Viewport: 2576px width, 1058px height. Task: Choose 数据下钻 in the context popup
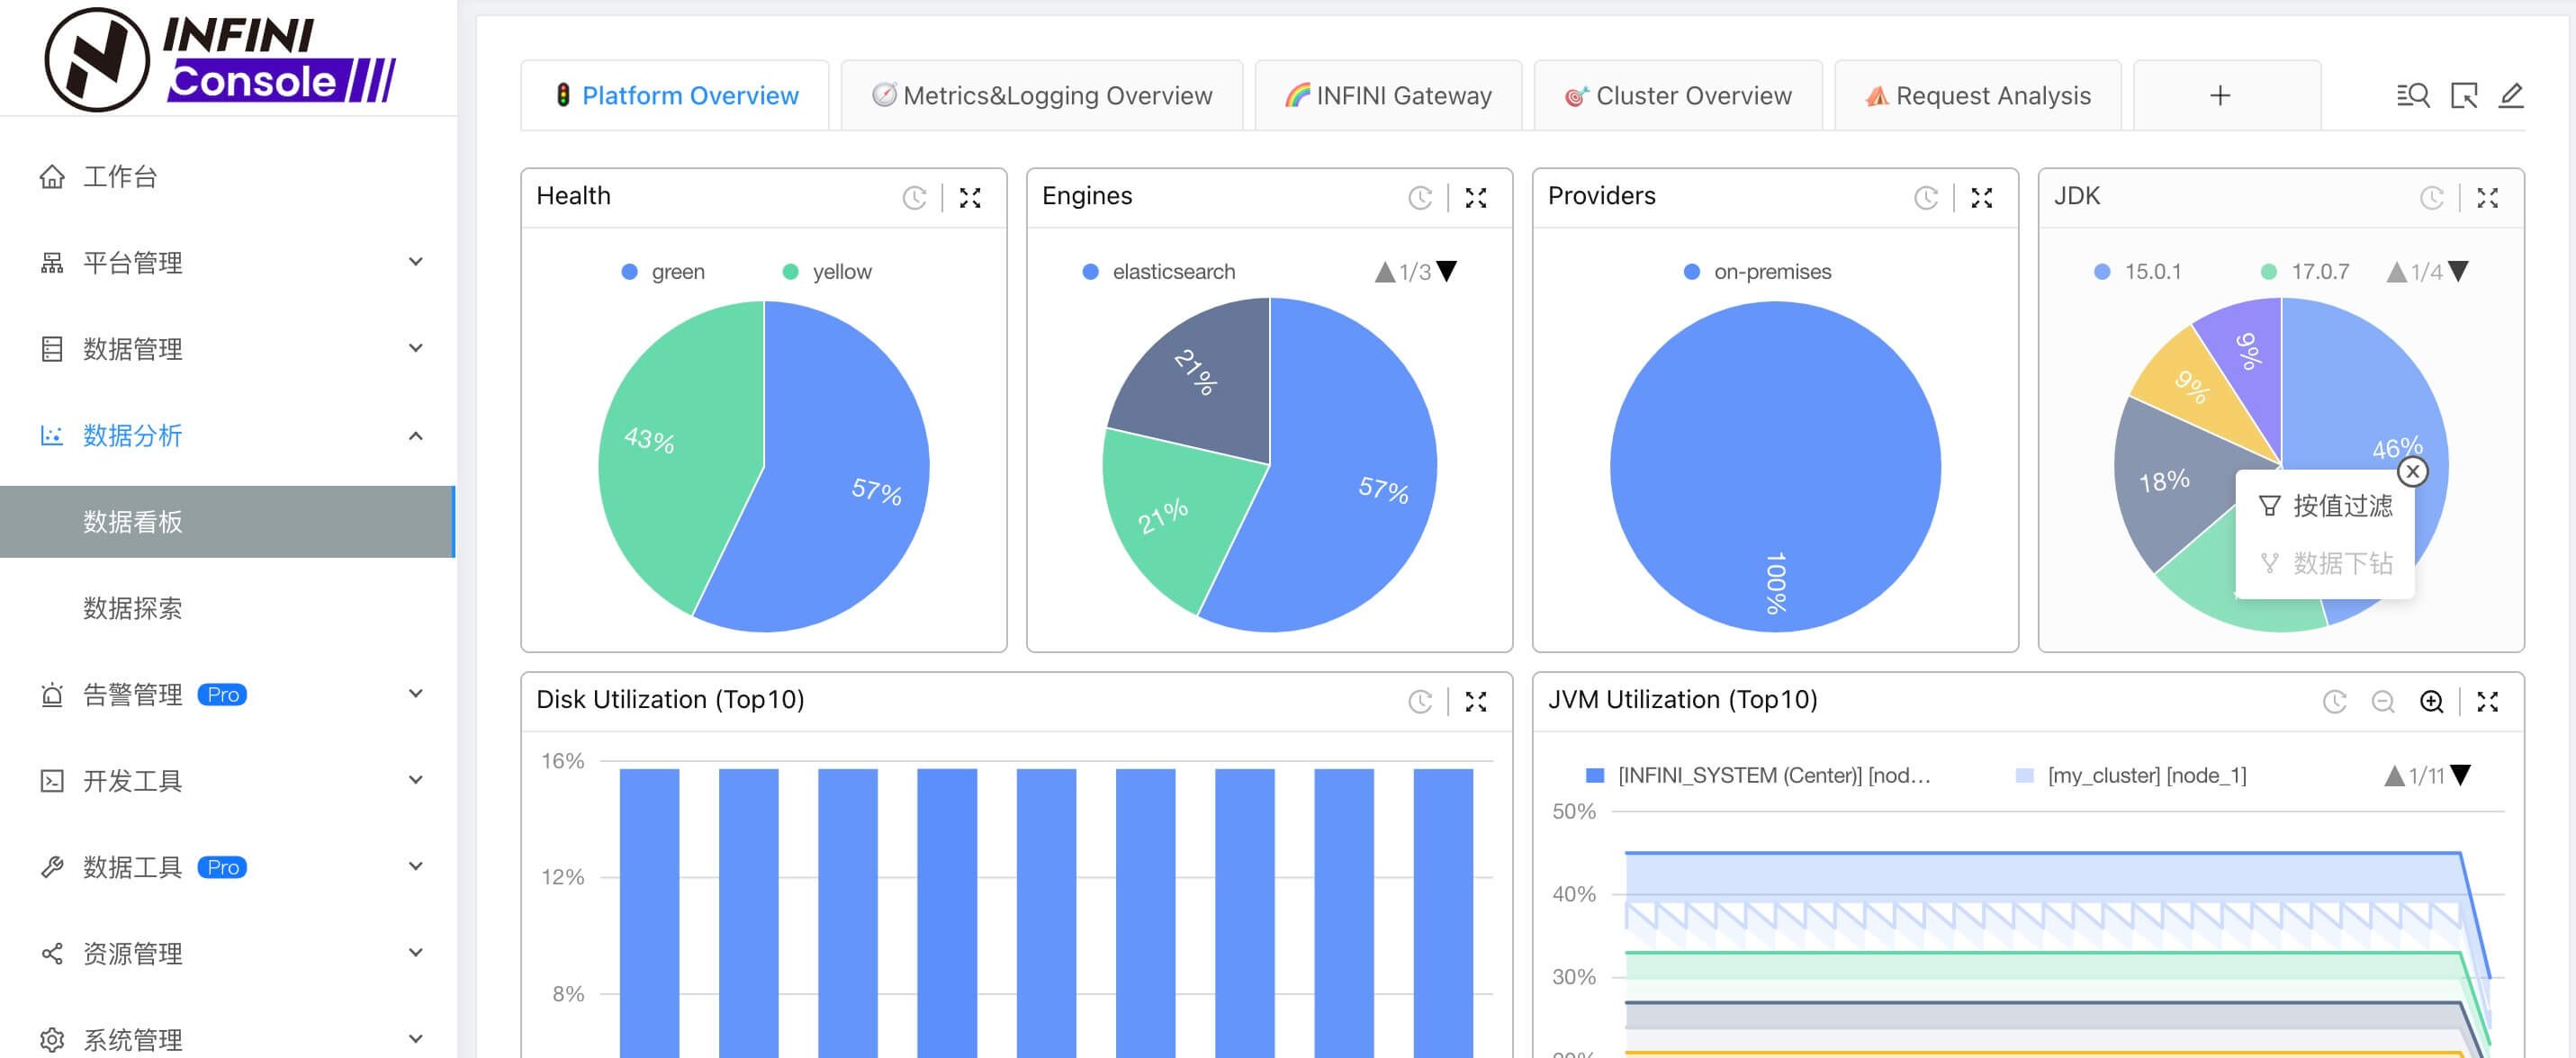click(x=2325, y=564)
